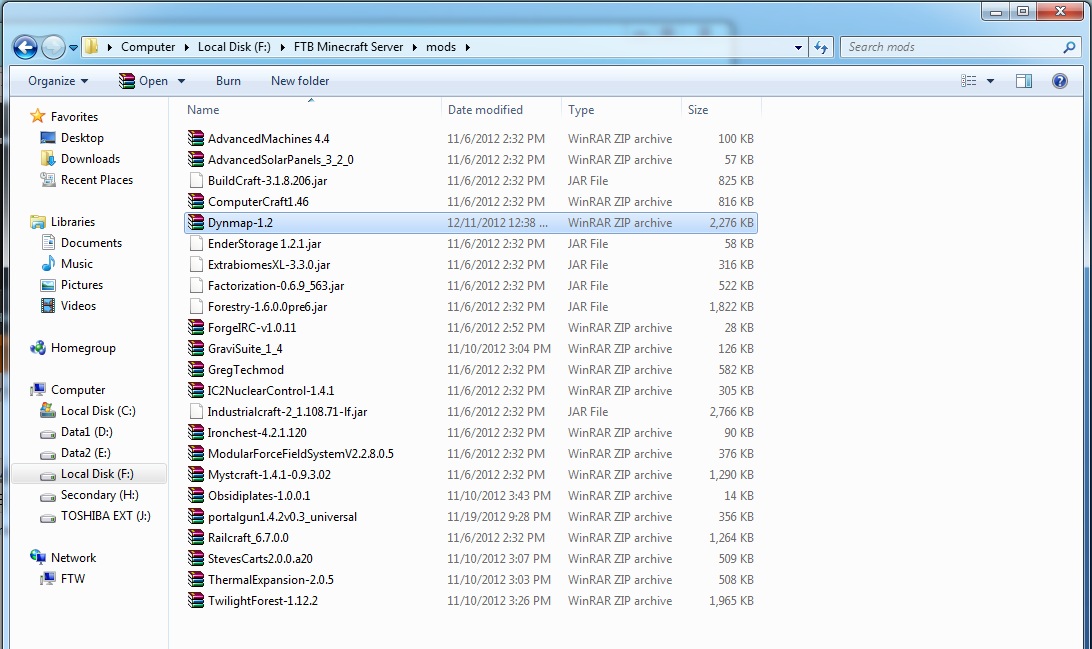Sort by the Size column header
The height and width of the screenshot is (649, 1092).
pos(698,110)
